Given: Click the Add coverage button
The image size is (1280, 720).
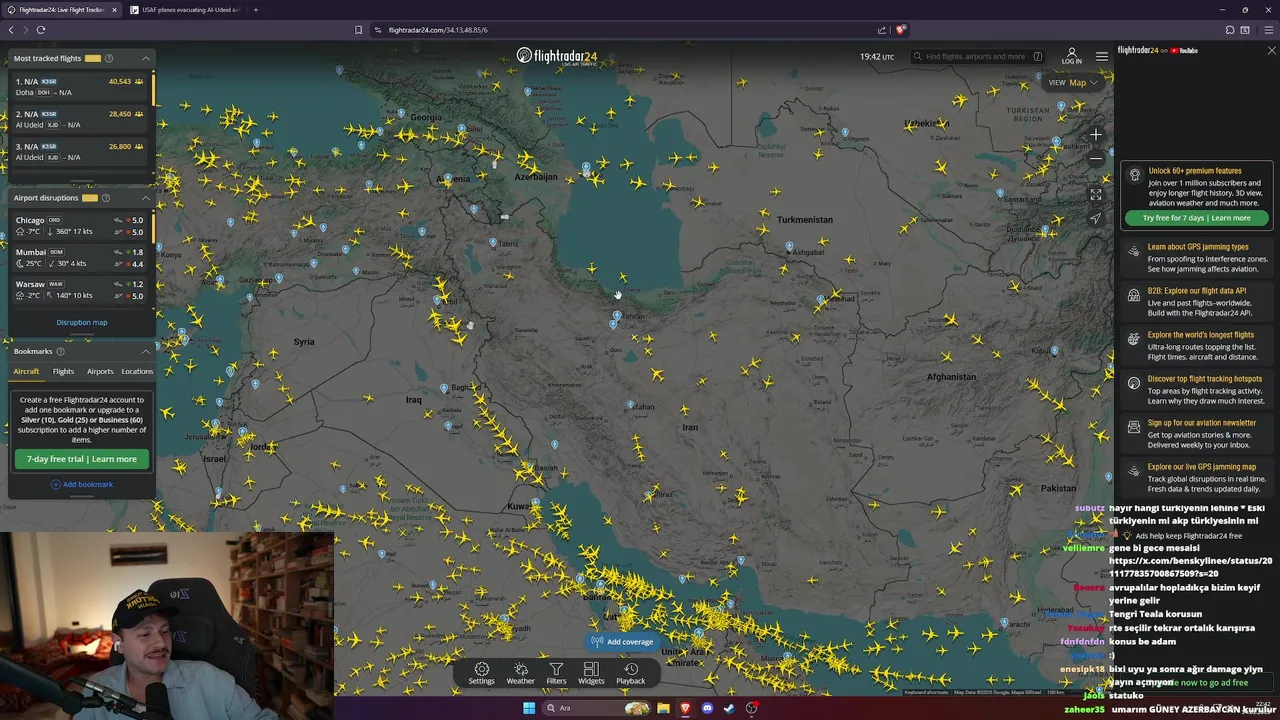Looking at the screenshot, I should click(x=622, y=642).
